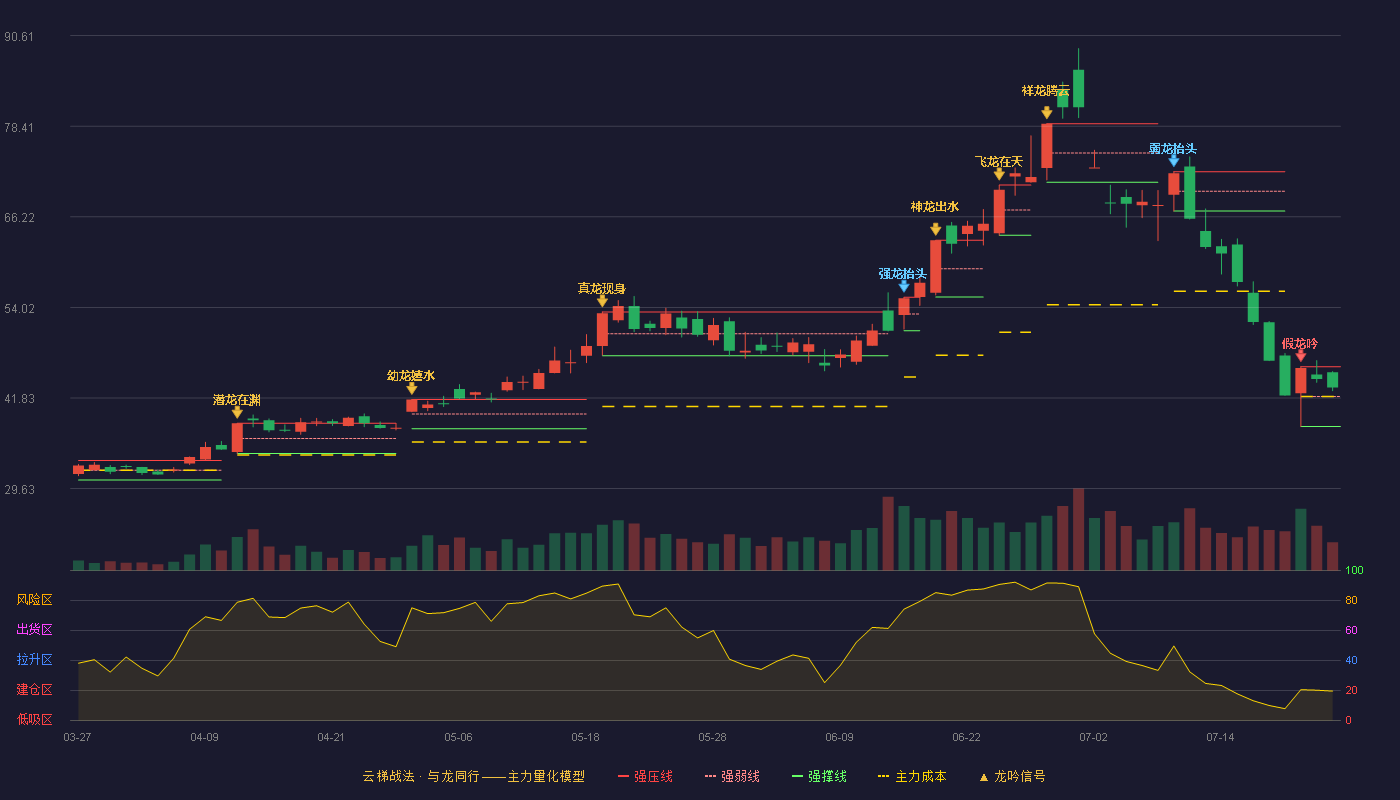Click the 06-09 date axis label
Screen dimensions: 1400x800
coord(839,737)
